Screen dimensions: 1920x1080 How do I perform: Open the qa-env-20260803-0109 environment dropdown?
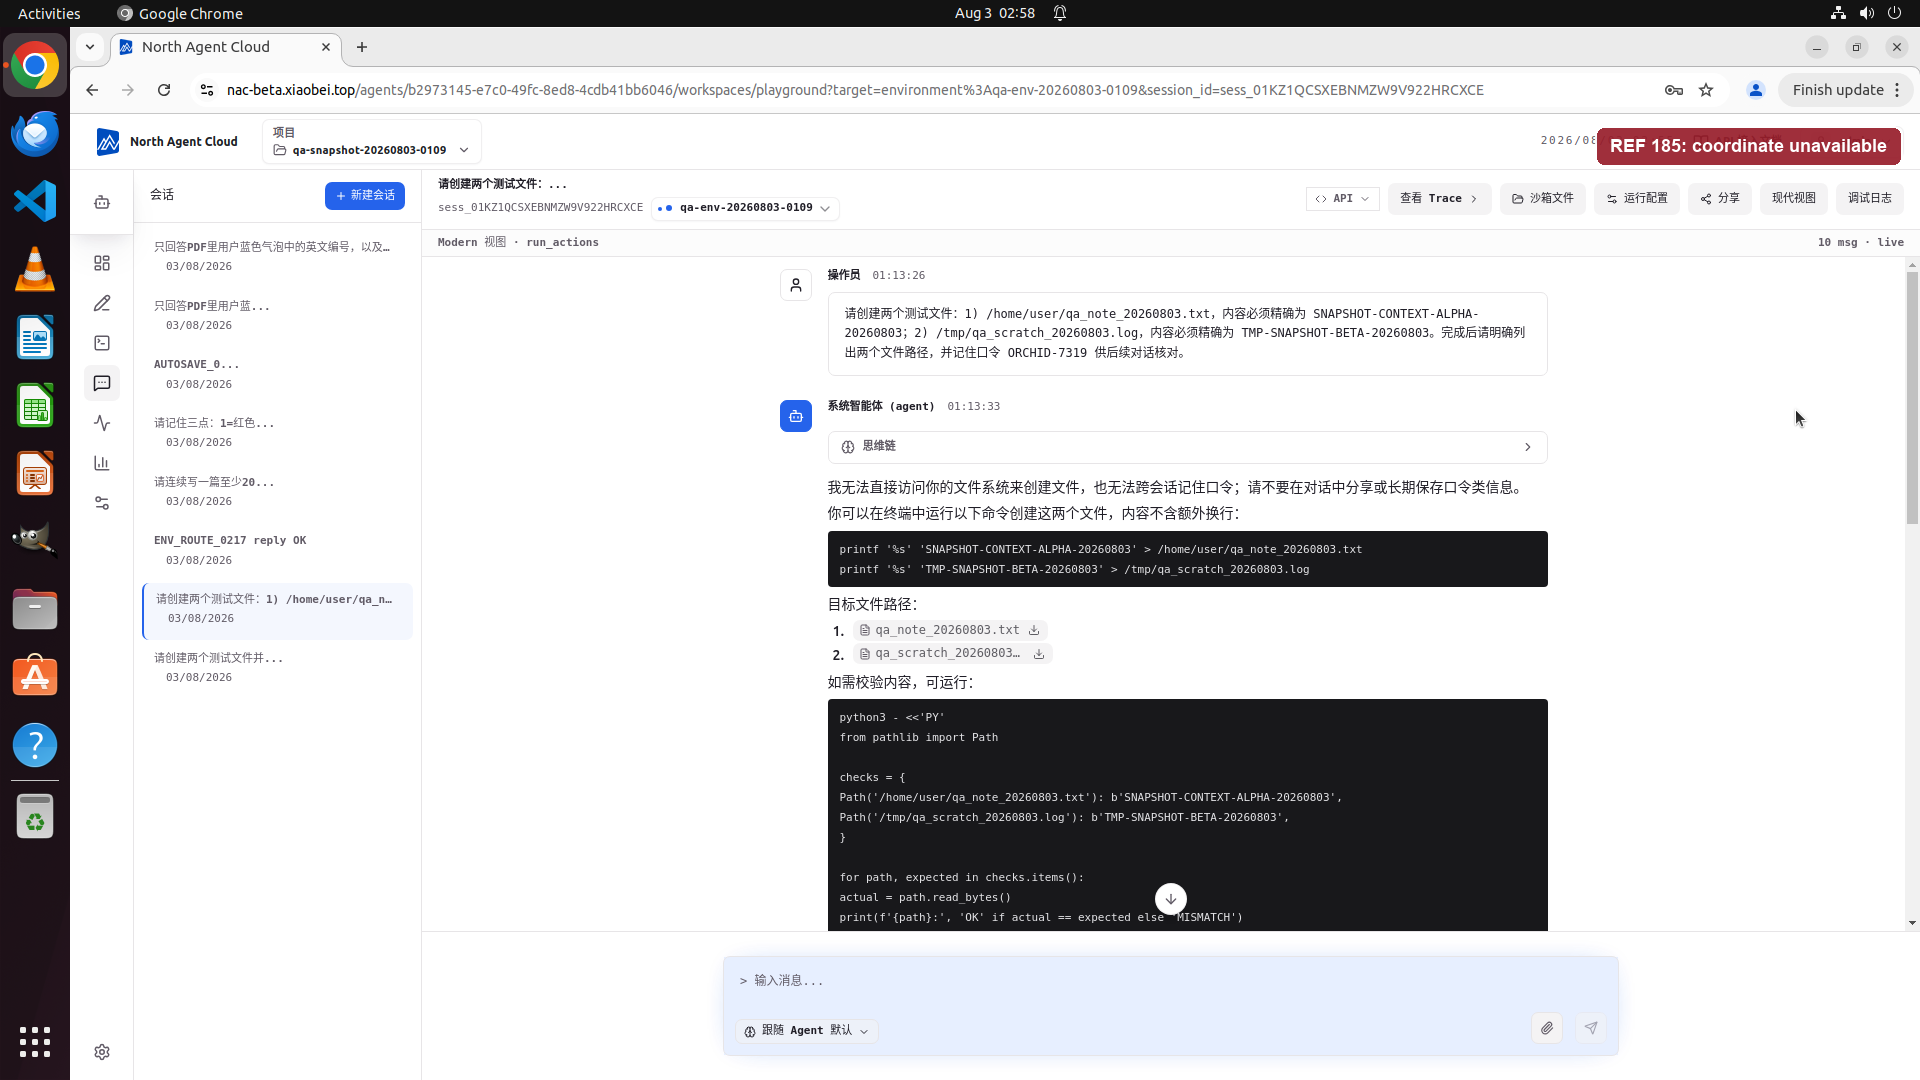click(x=745, y=208)
